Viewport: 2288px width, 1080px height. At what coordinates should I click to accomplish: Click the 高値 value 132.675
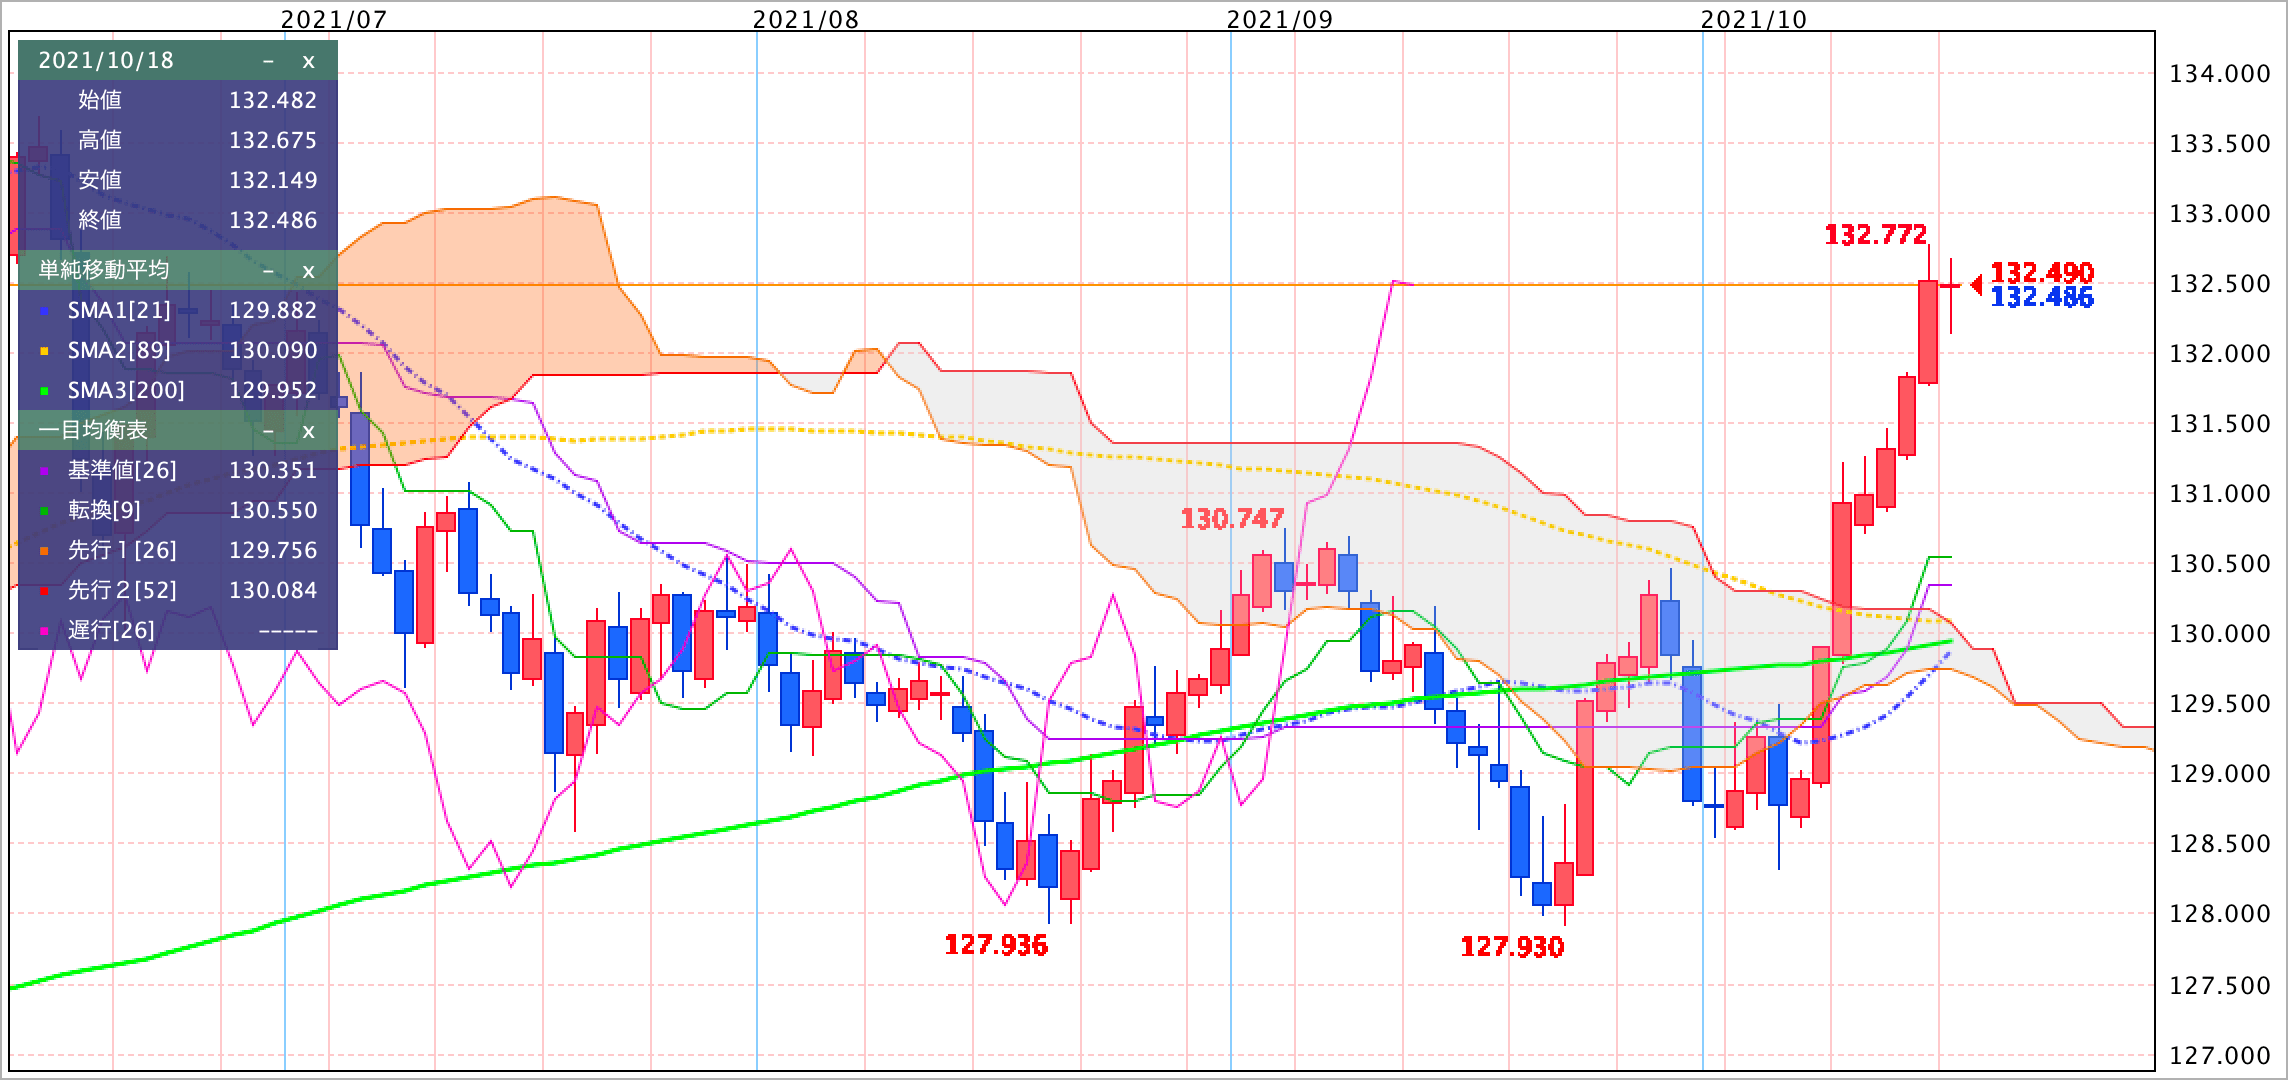click(x=273, y=140)
